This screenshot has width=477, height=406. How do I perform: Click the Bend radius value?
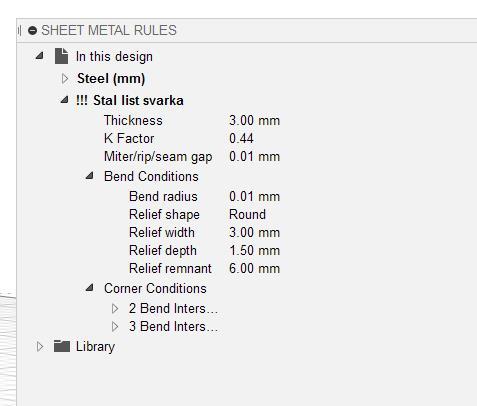(254, 197)
